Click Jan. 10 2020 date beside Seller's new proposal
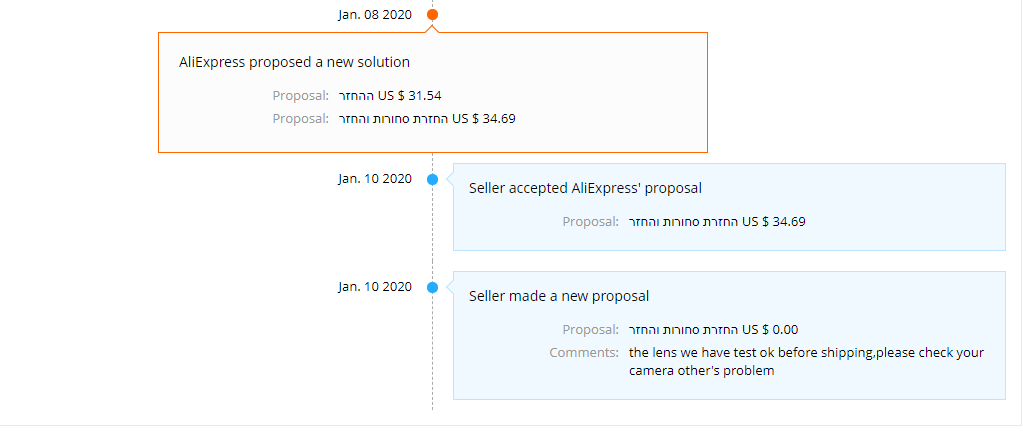 (x=375, y=287)
